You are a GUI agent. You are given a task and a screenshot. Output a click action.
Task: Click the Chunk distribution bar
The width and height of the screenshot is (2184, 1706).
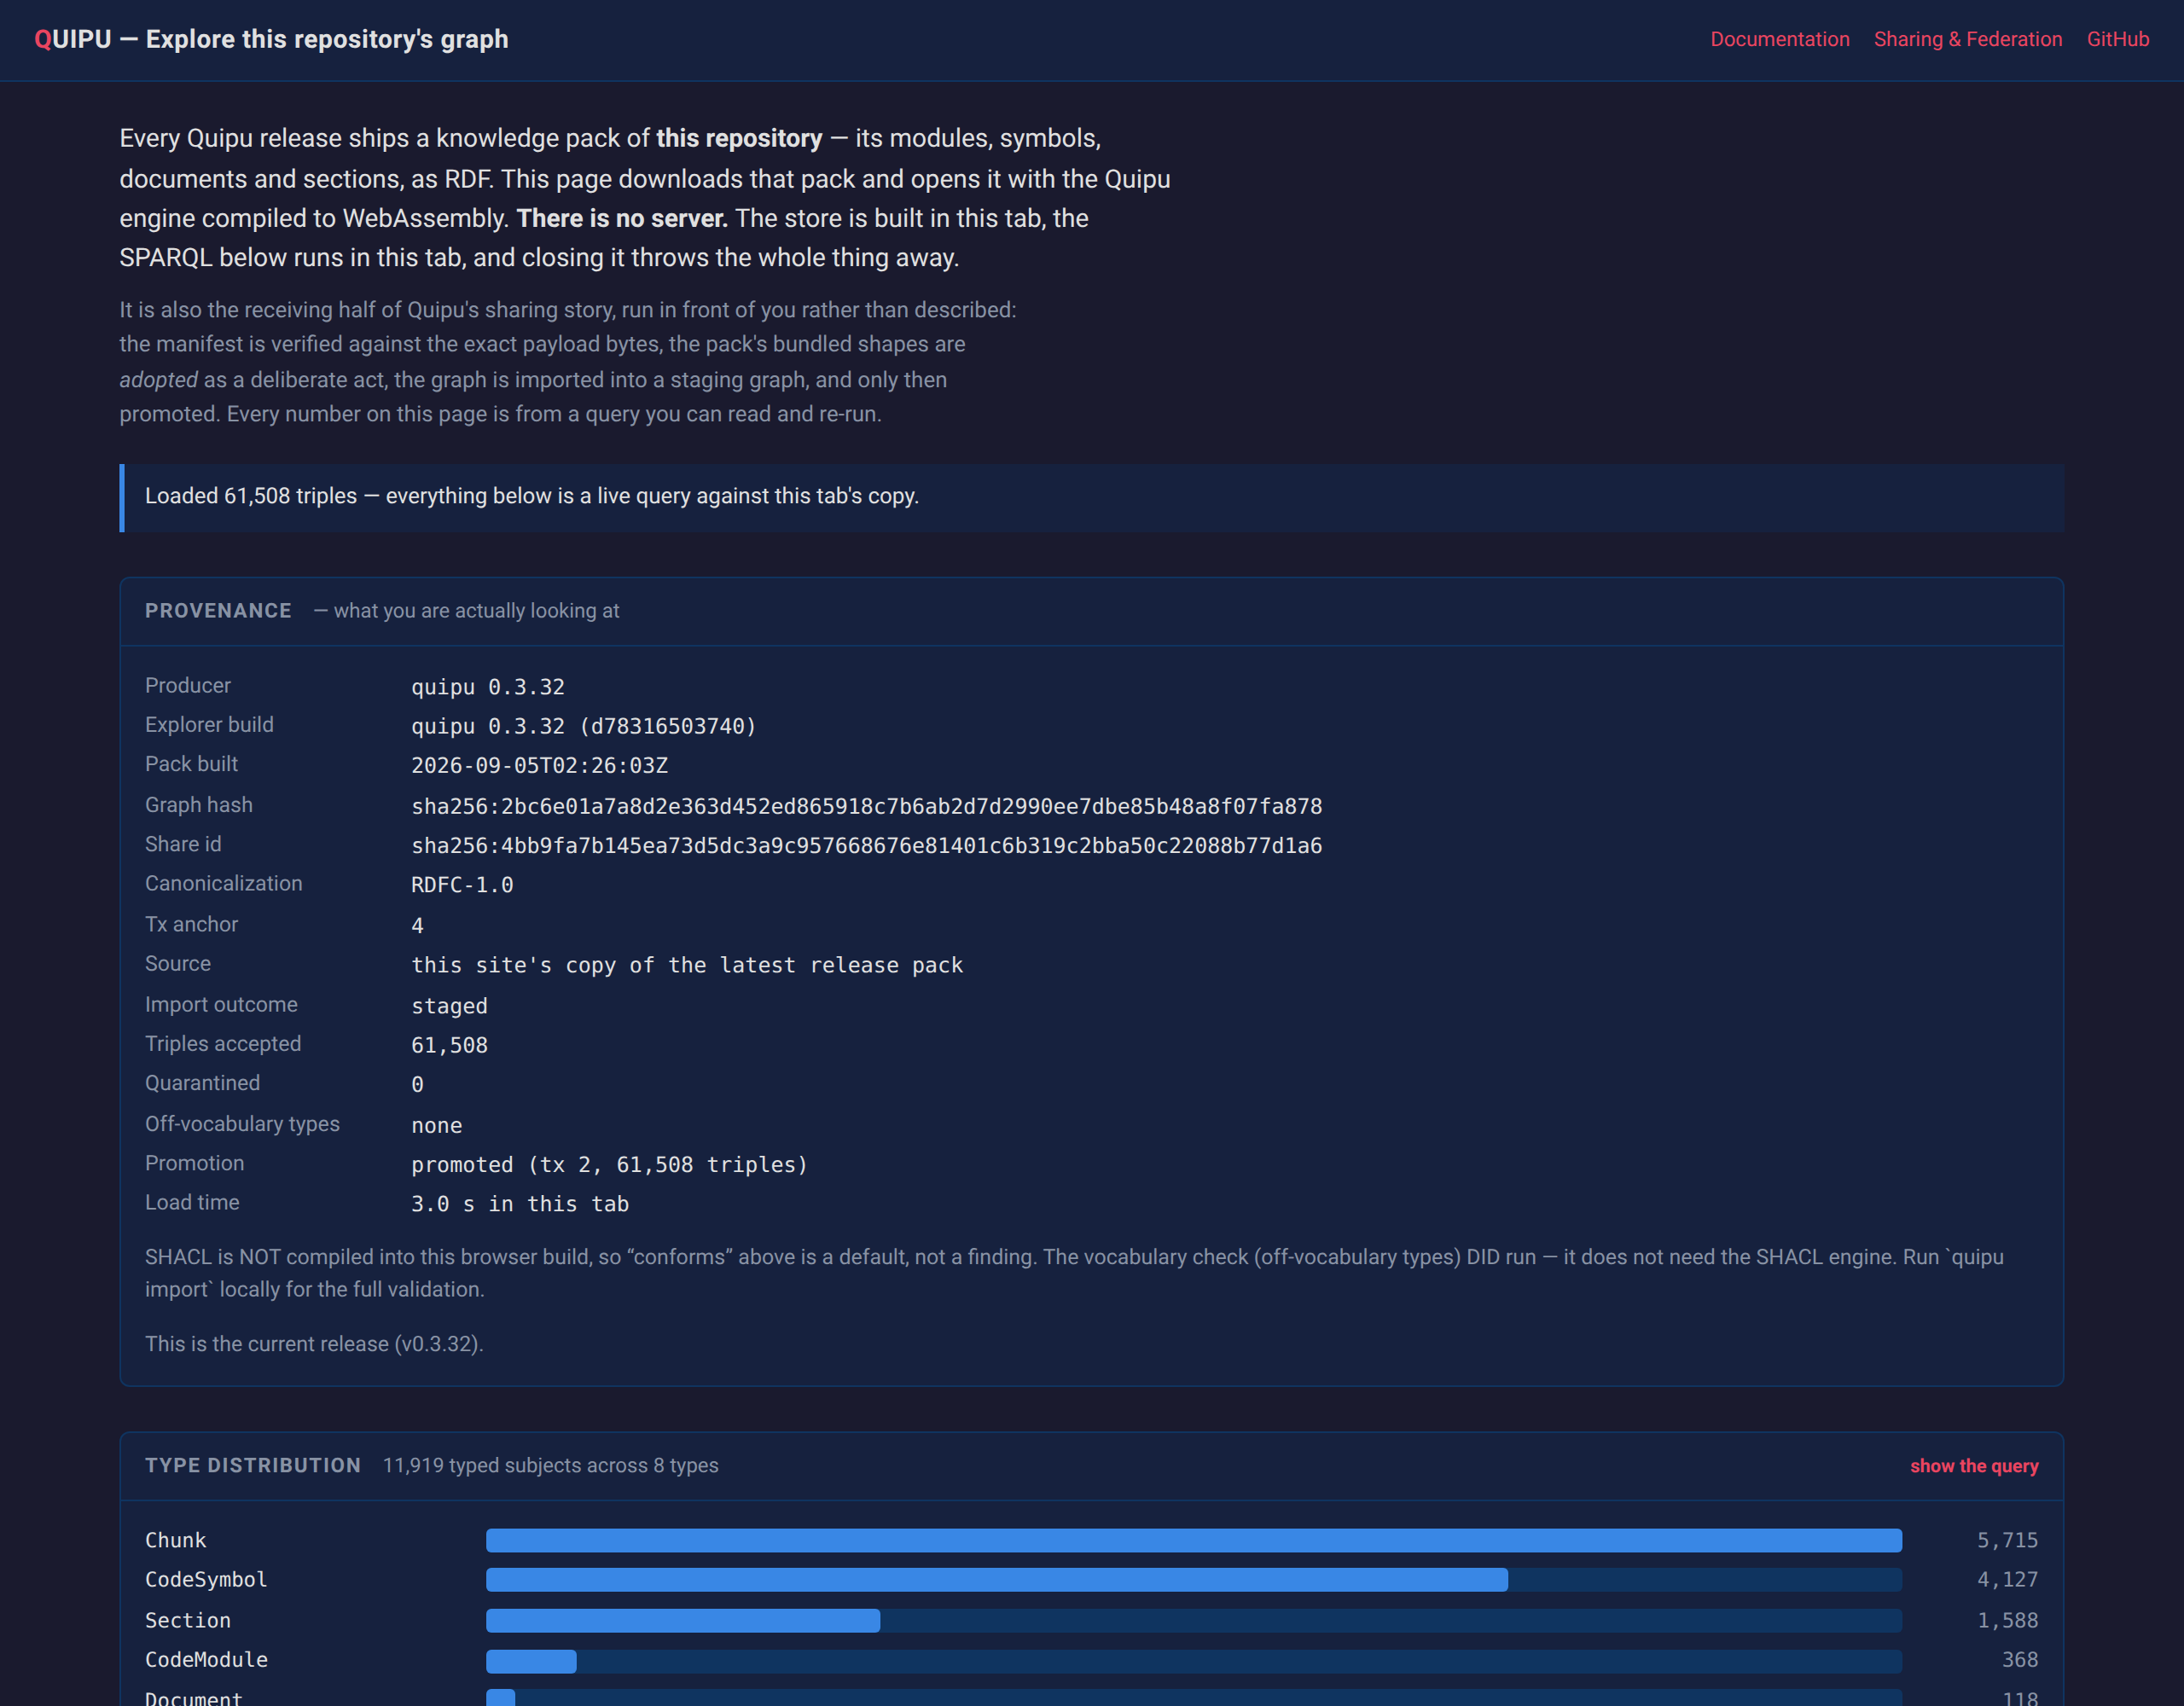click(1193, 1540)
